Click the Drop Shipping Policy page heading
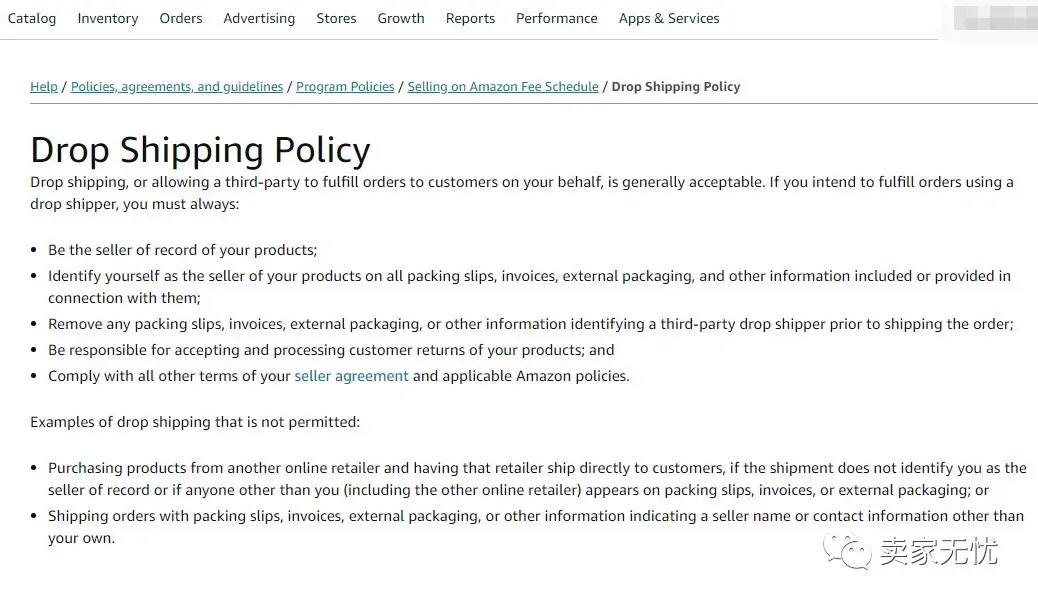This screenshot has height=602, width=1038. pos(200,150)
